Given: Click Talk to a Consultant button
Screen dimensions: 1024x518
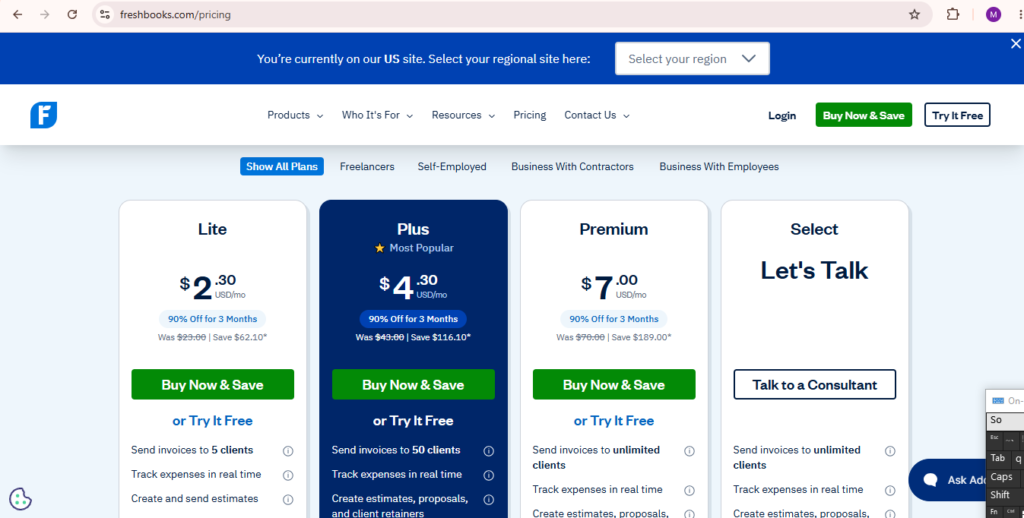Looking at the screenshot, I should pos(814,385).
